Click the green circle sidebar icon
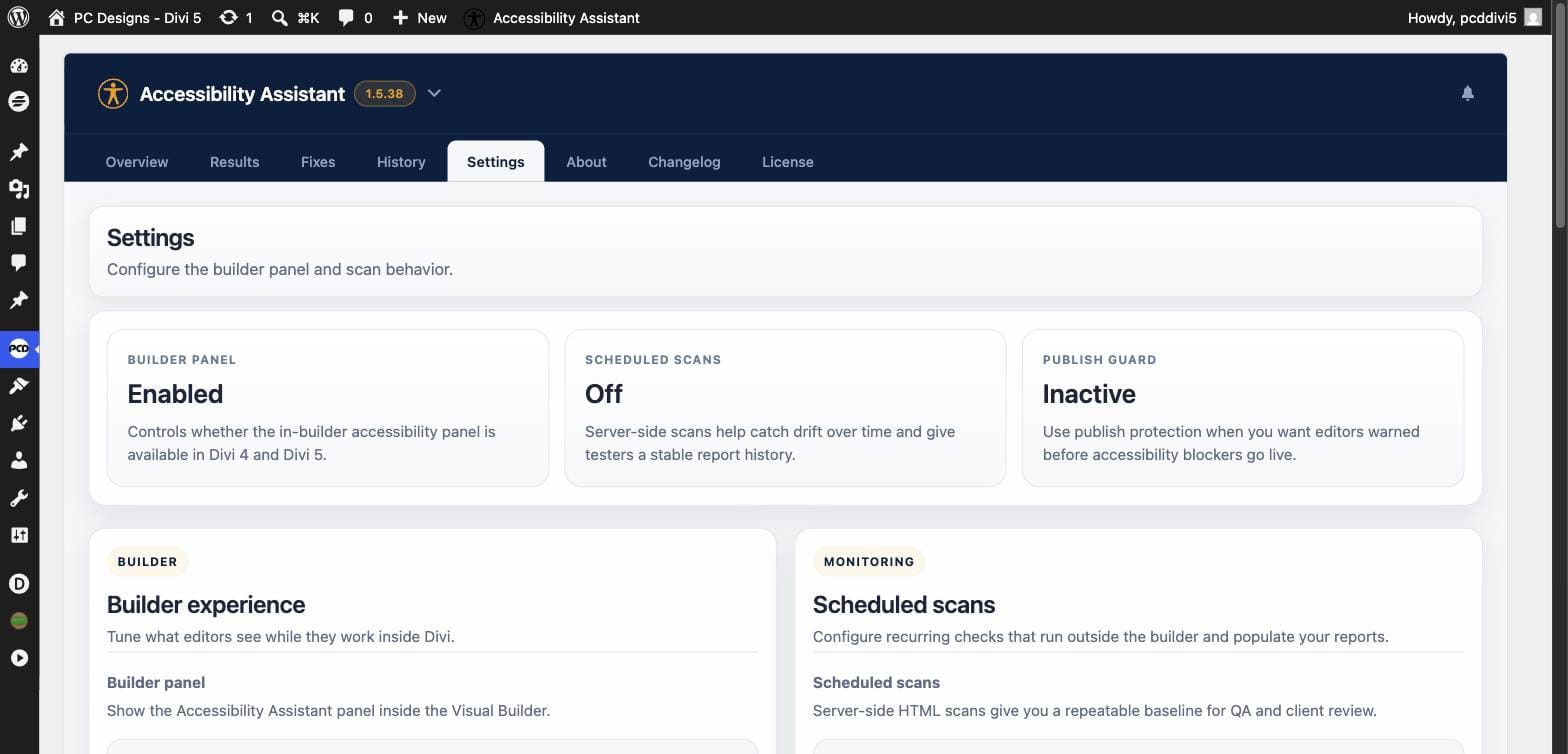 (x=19, y=621)
